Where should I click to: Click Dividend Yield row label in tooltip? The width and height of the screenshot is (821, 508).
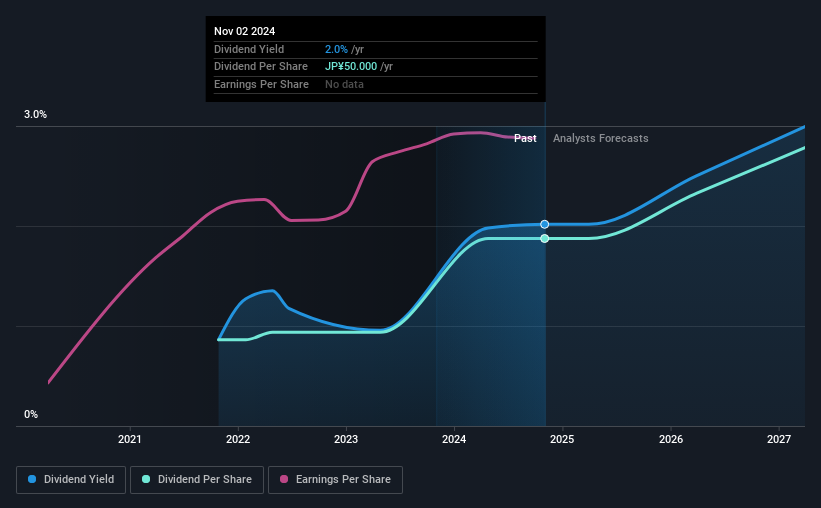click(x=249, y=49)
